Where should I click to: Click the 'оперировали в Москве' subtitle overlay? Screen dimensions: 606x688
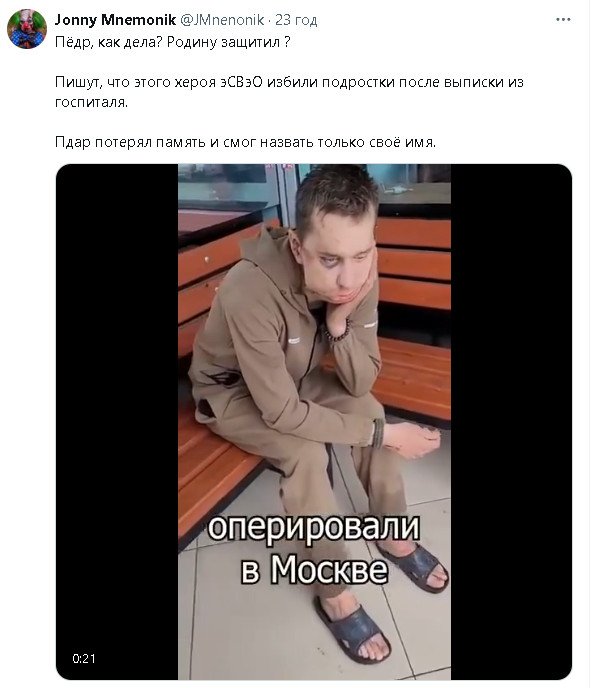click(x=314, y=548)
